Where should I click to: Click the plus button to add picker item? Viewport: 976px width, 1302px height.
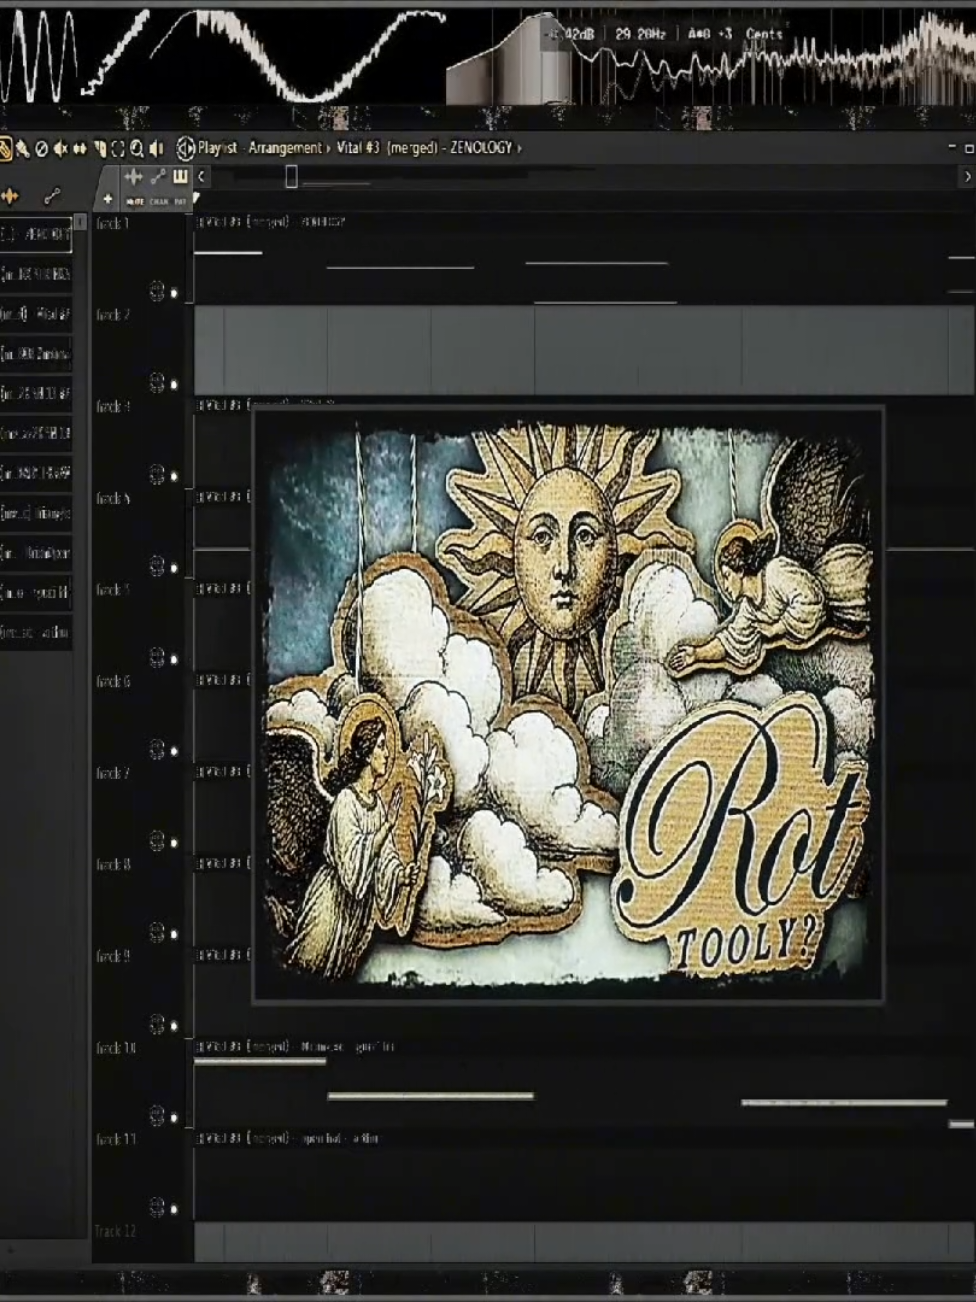pos(107,198)
